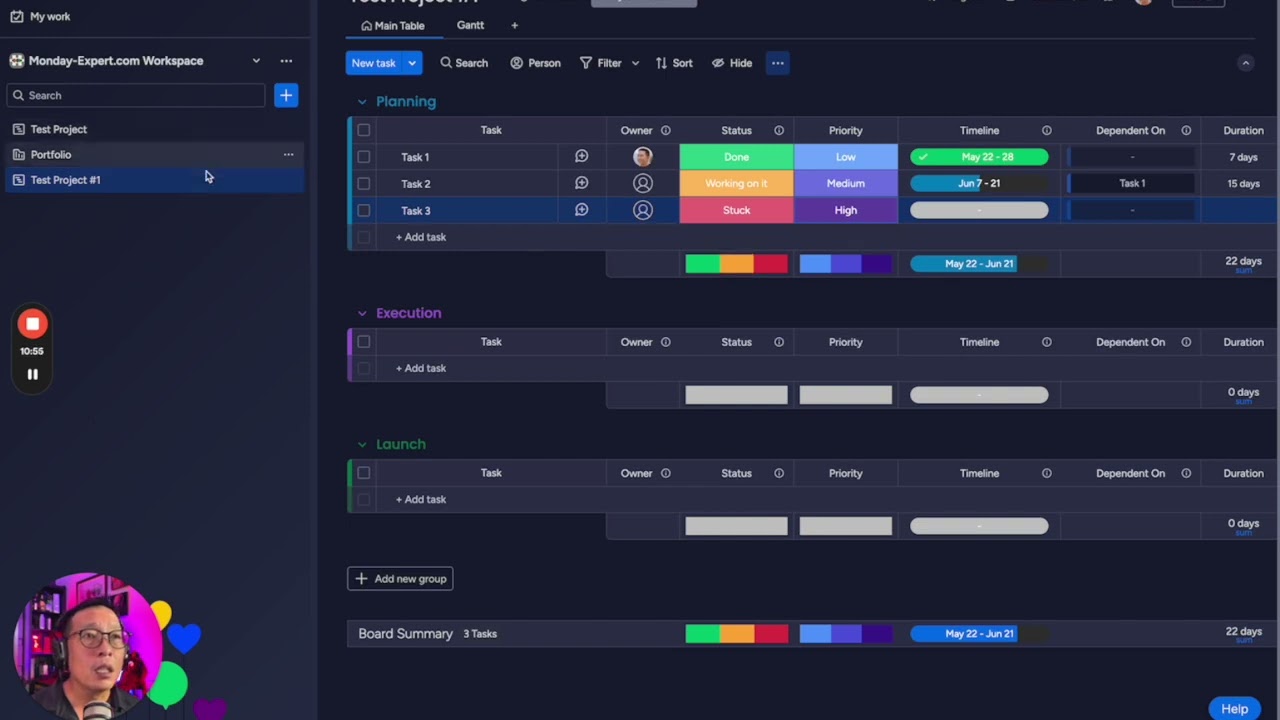The image size is (1280, 720).
Task: Open My work from sidebar
Action: (x=40, y=16)
